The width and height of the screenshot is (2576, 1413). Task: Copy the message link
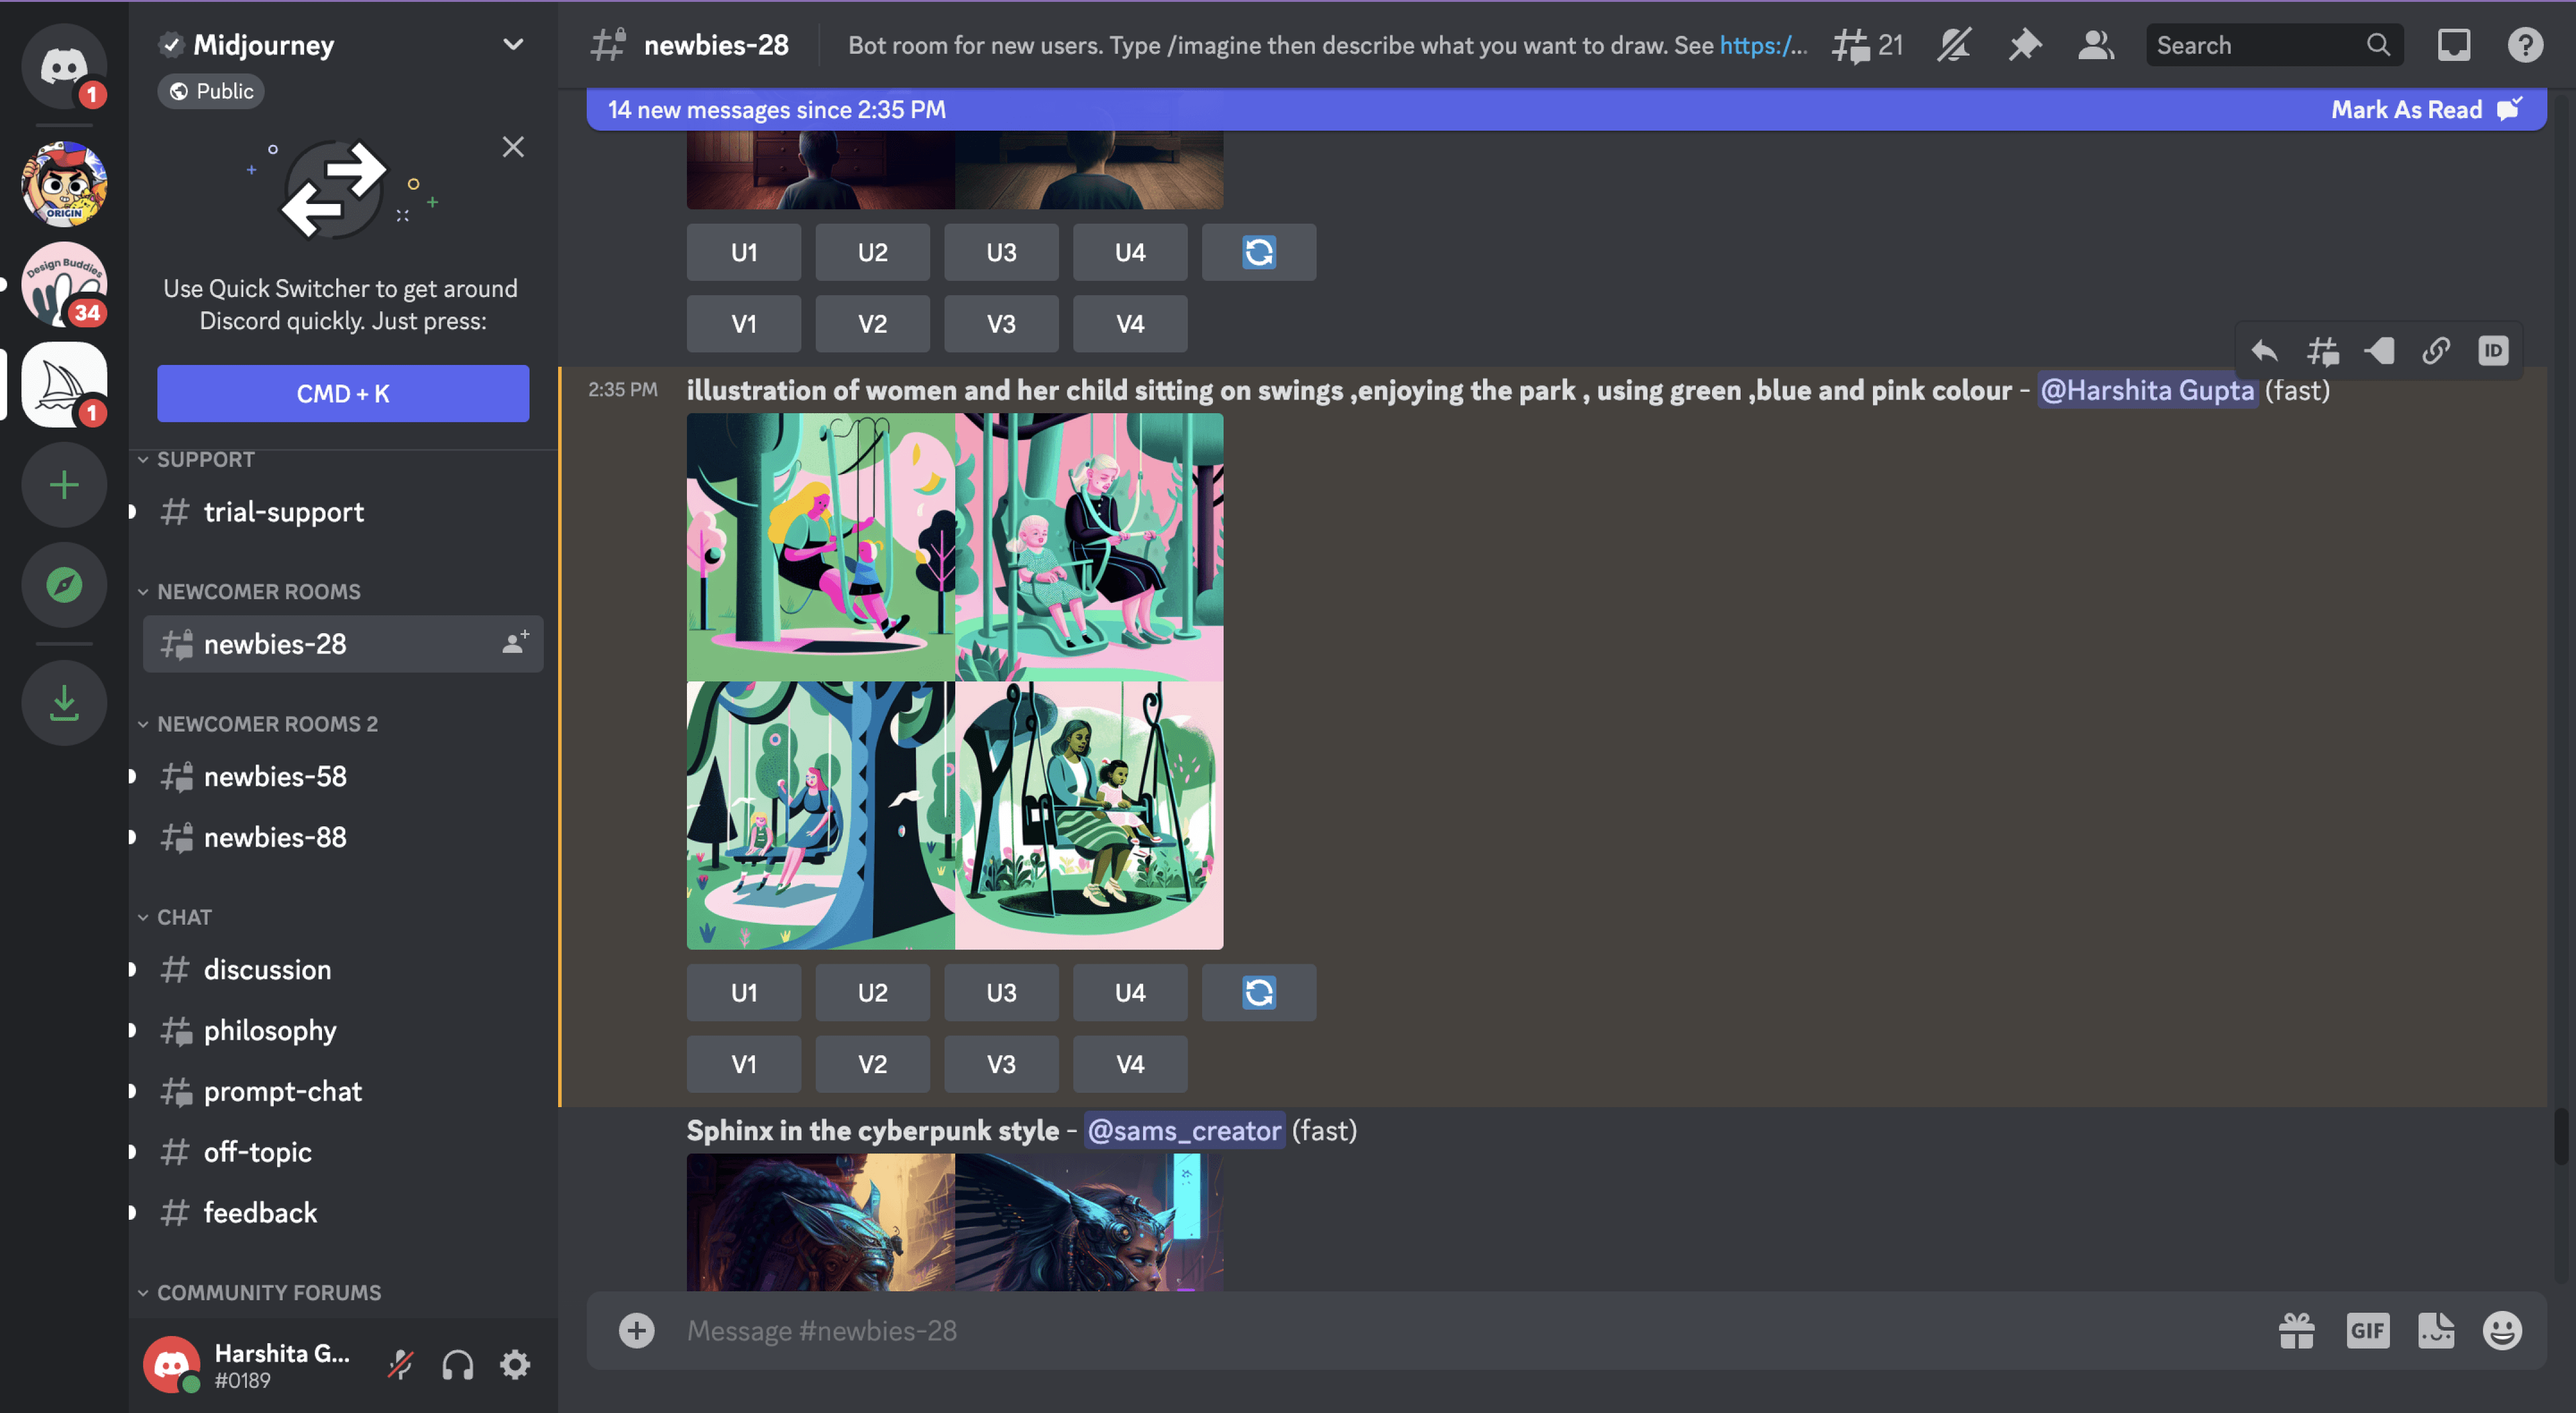[x=2436, y=351]
